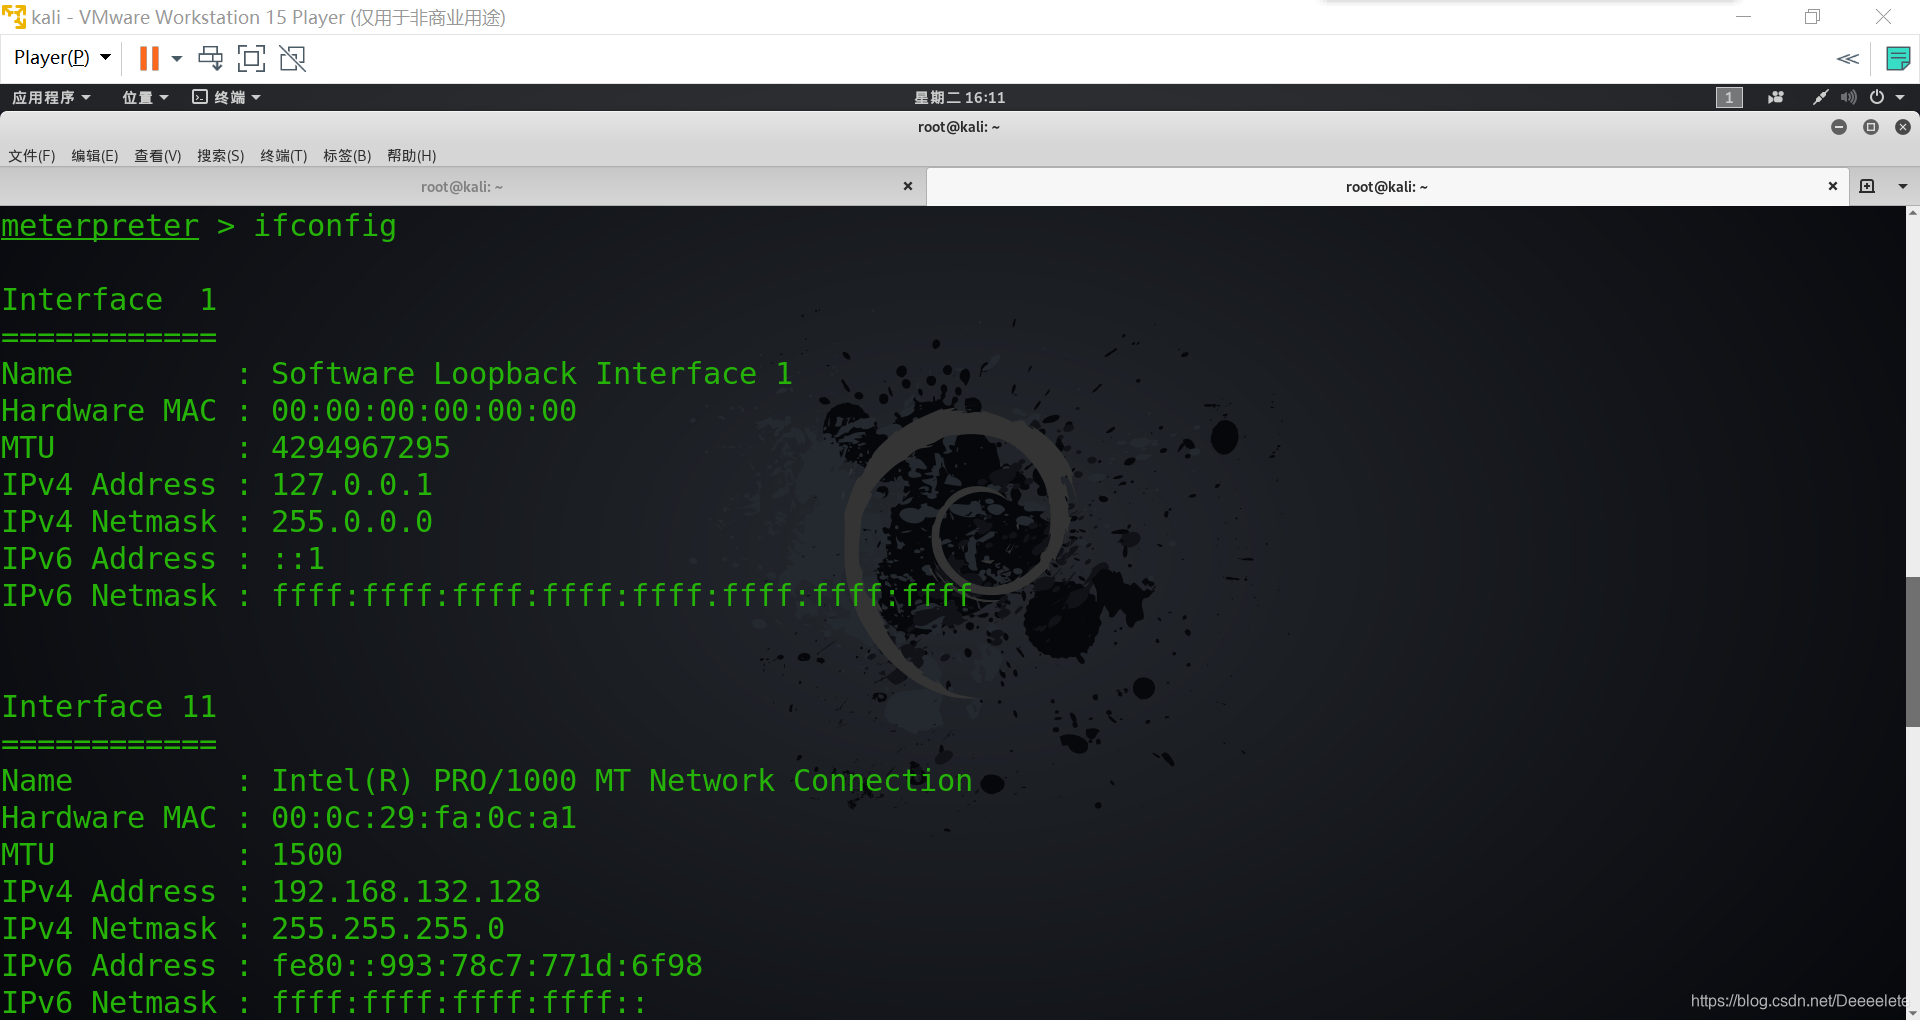Toggle Unity mode icon
1920x1020 pixels.
click(293, 58)
